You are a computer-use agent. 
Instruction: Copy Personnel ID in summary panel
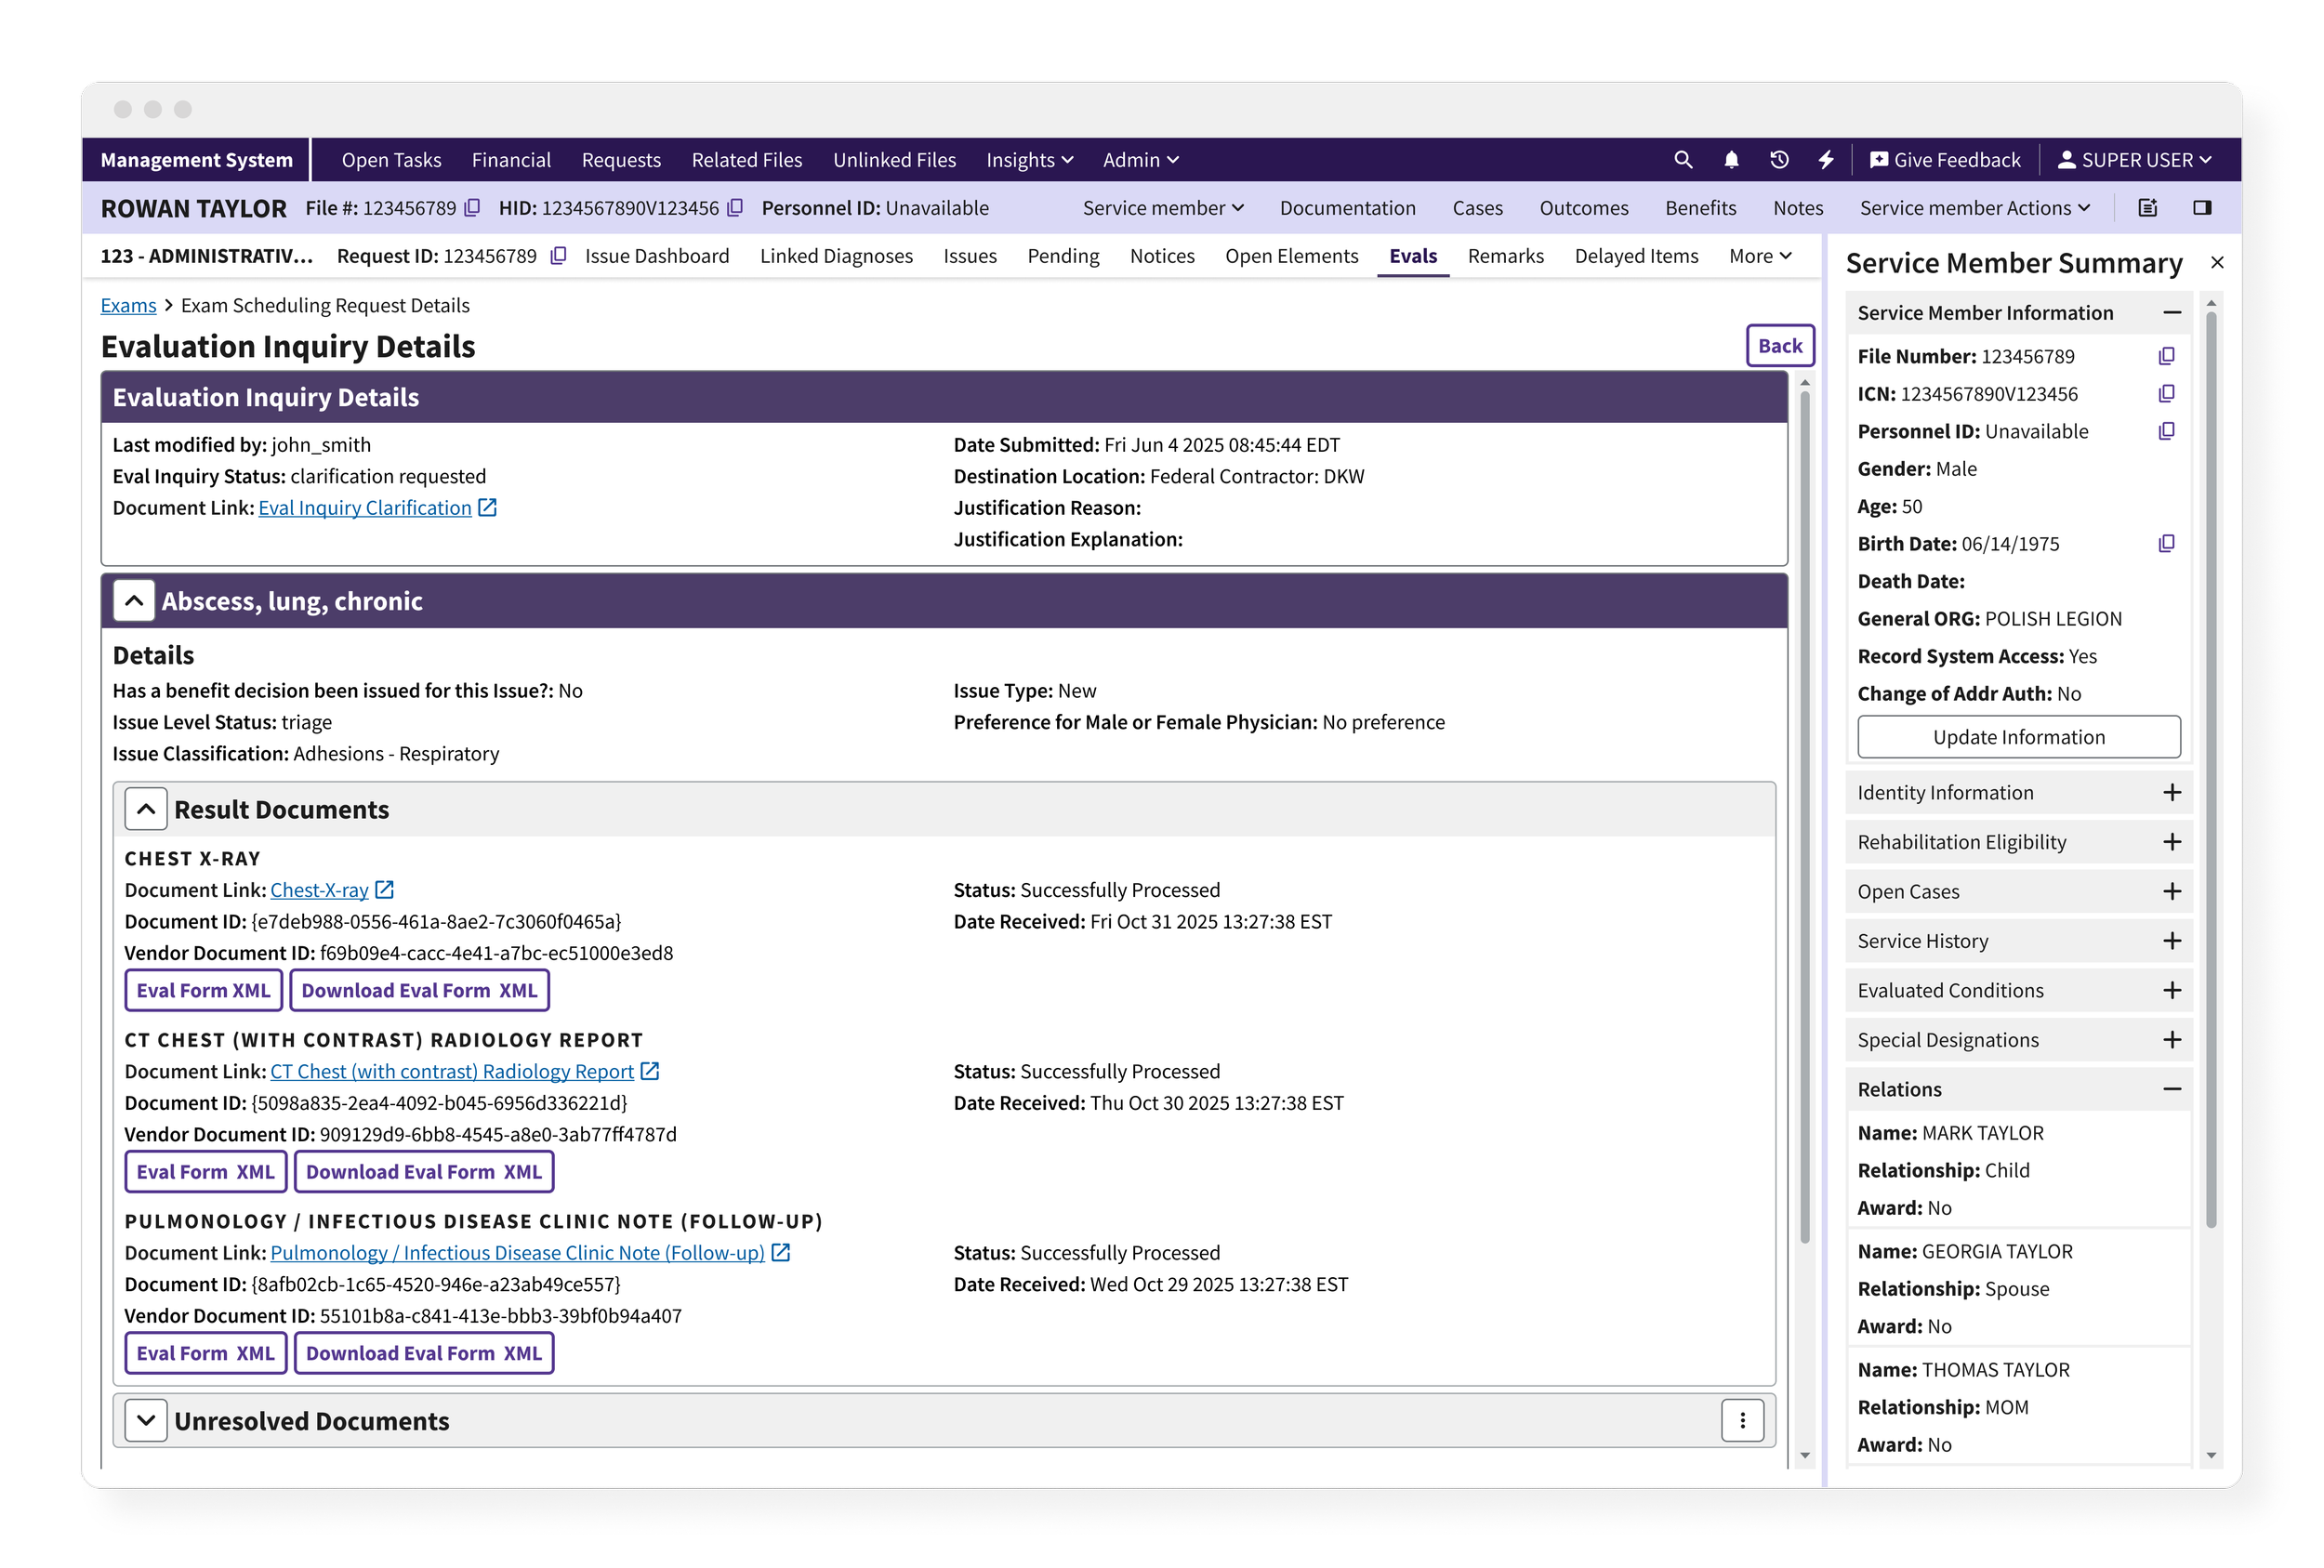point(2166,432)
